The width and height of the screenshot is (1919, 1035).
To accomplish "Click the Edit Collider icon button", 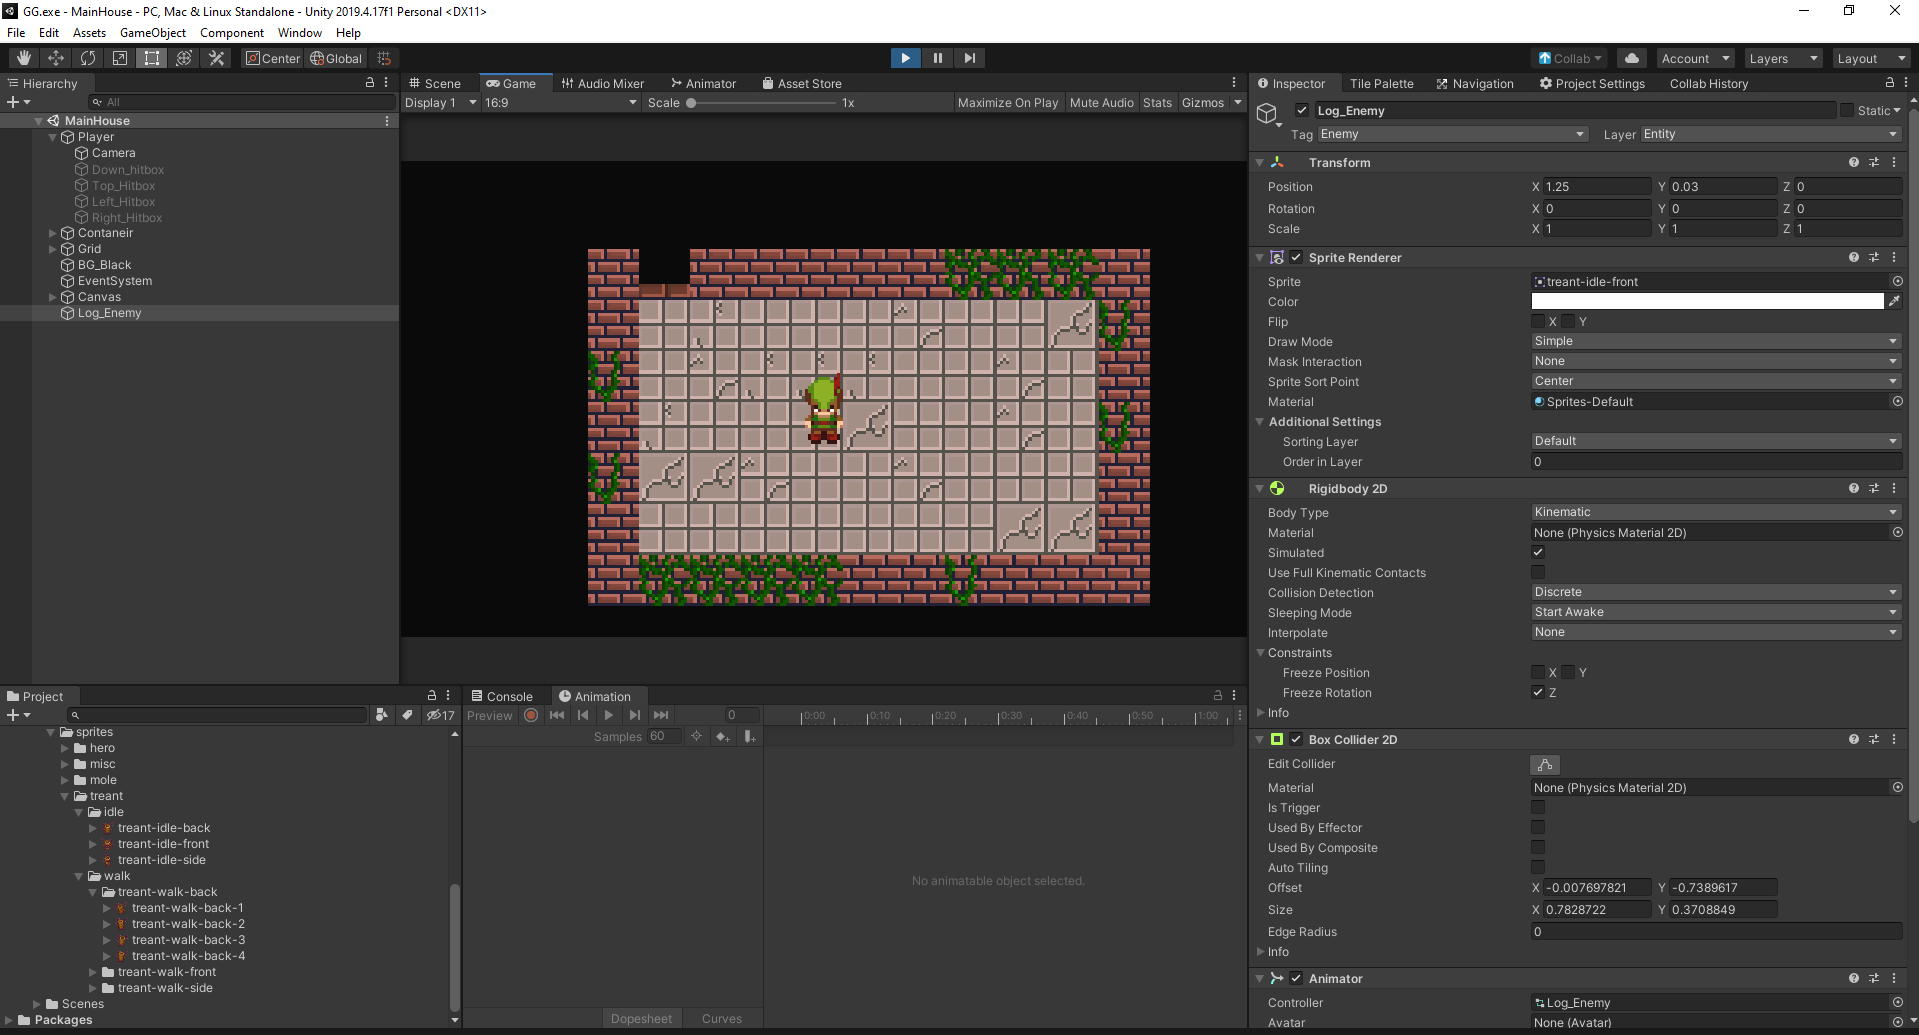I will click(1545, 765).
